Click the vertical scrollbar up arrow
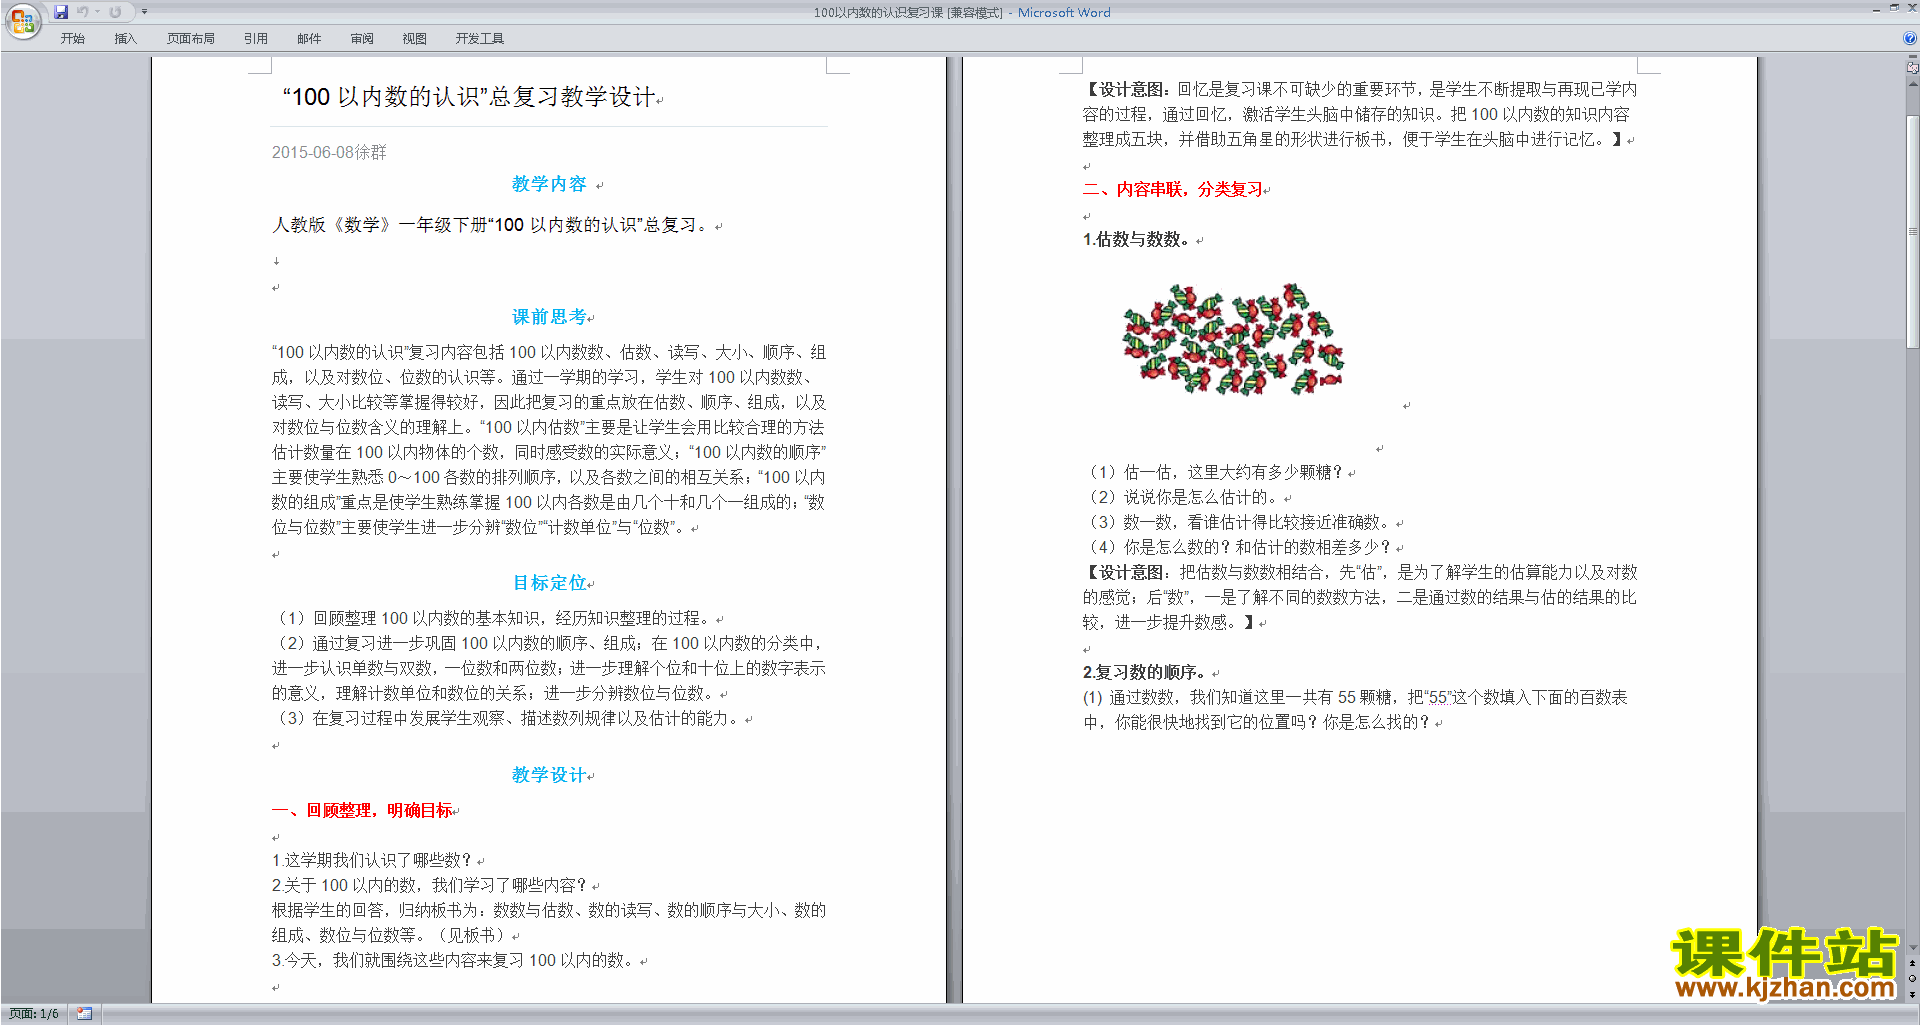Viewport: 1920px width, 1025px height. pos(1913,84)
